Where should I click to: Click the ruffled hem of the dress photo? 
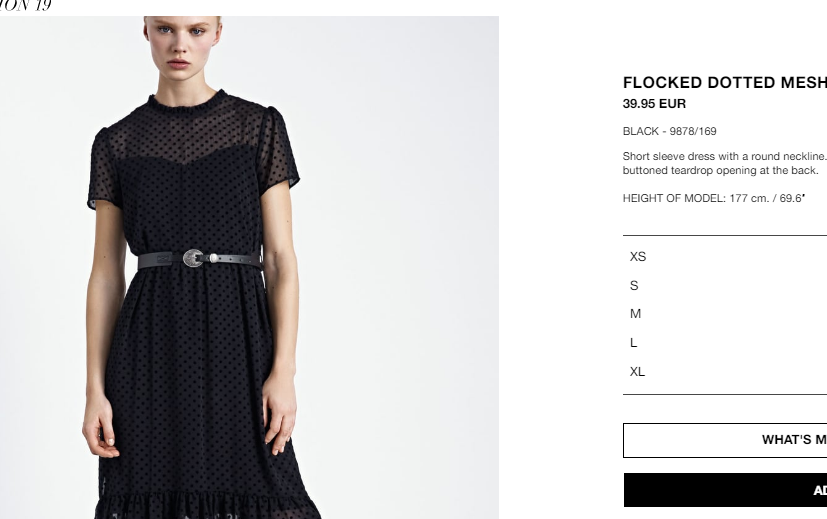pos(208,507)
